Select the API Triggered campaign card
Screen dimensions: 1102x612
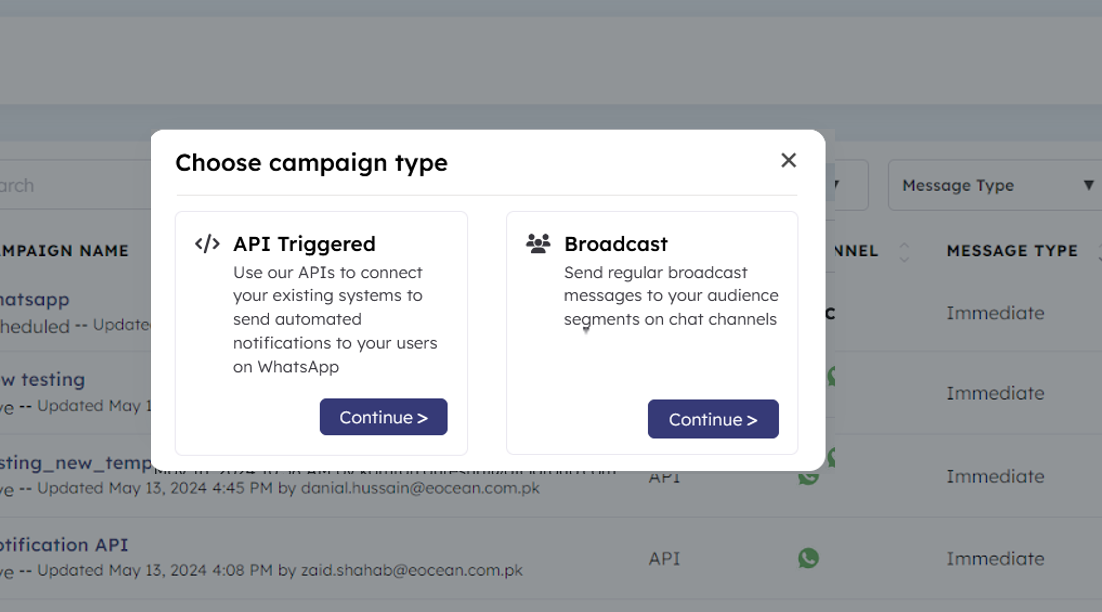[321, 330]
